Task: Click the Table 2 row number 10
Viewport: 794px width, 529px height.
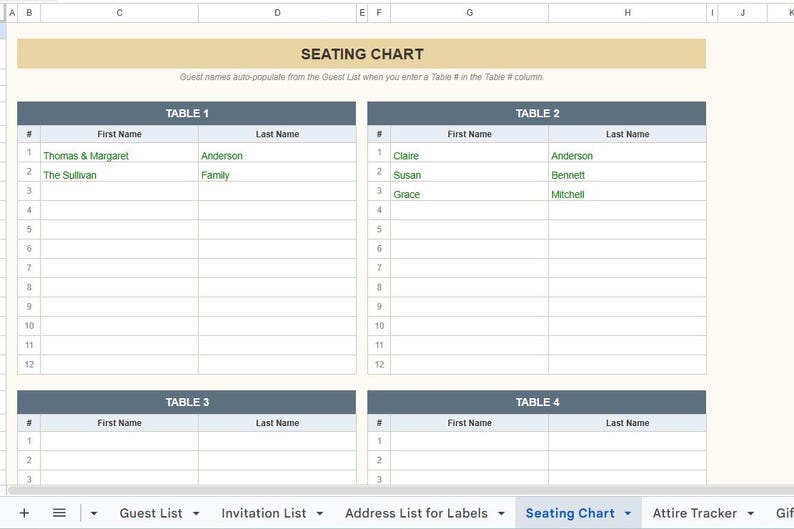Action: pyautogui.click(x=379, y=325)
